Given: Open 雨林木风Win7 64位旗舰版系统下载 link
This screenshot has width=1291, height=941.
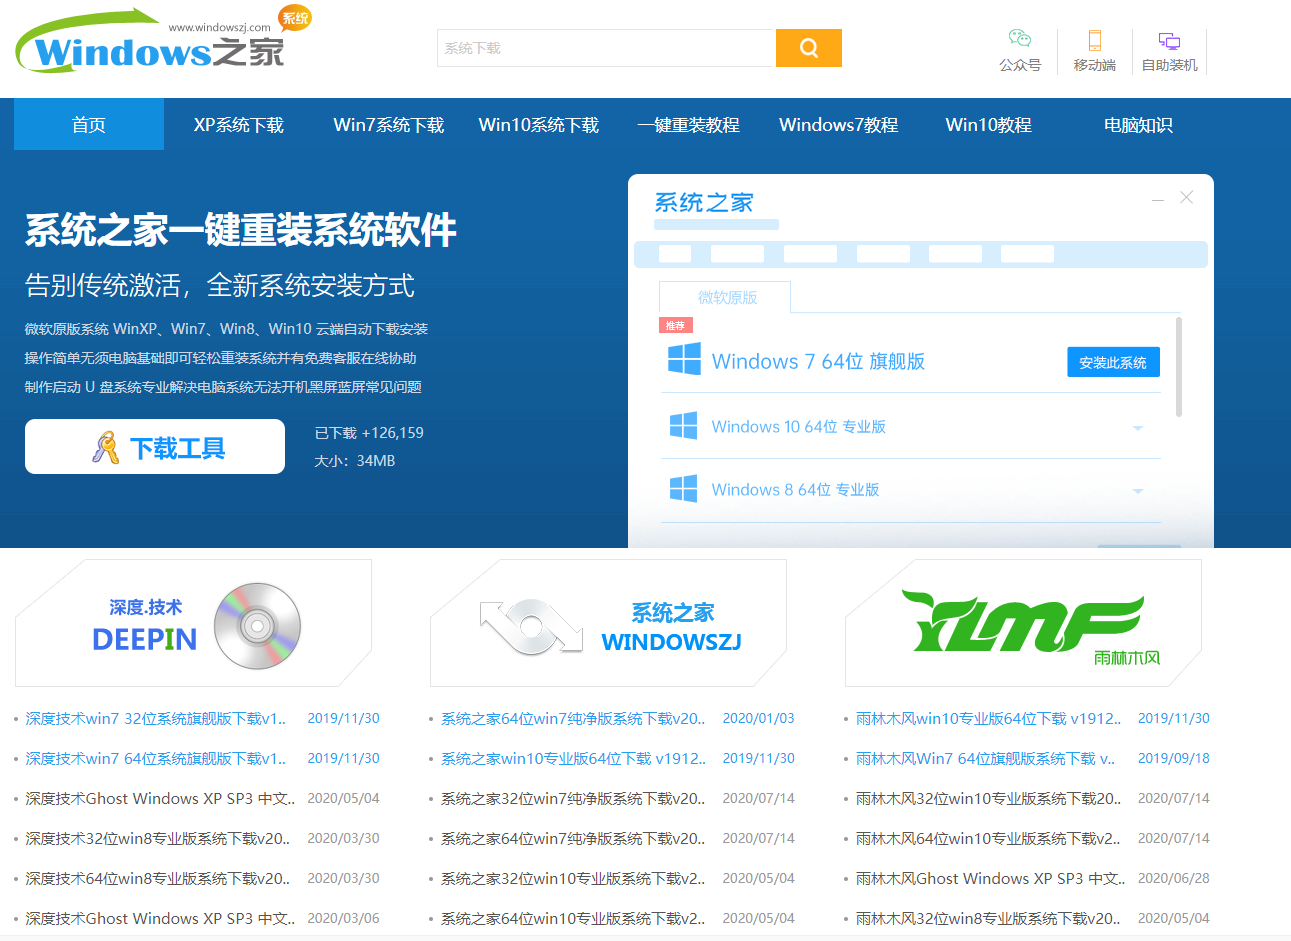Looking at the screenshot, I should pos(985,758).
